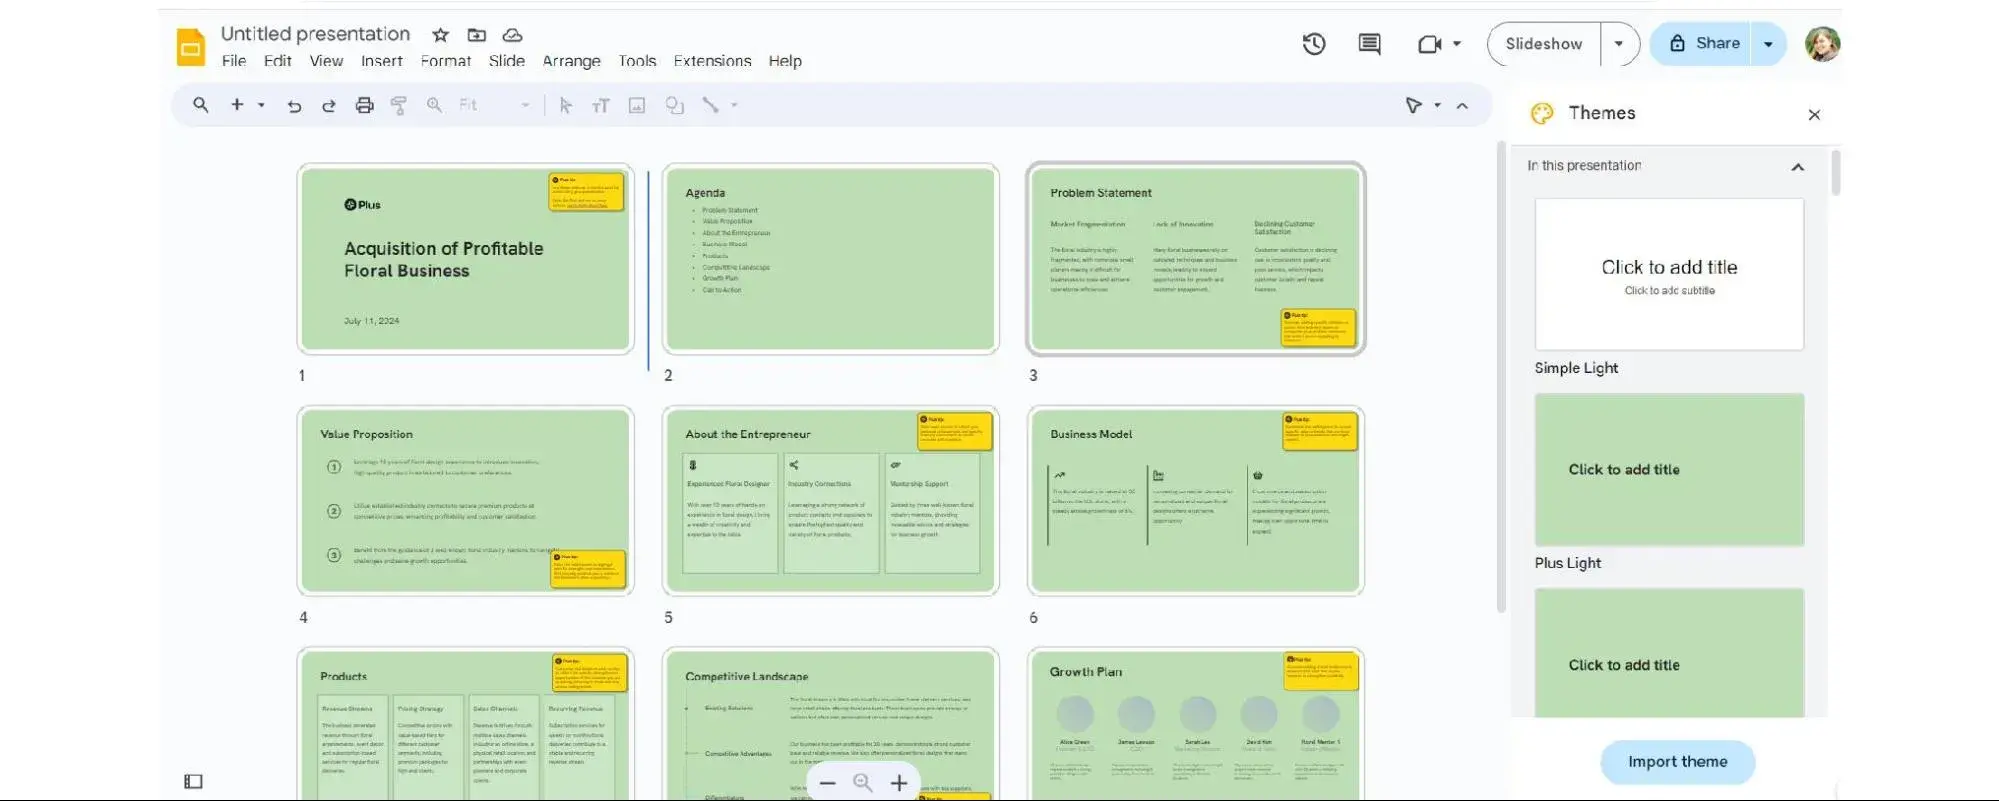Open the comments panel icon

[1369, 44]
